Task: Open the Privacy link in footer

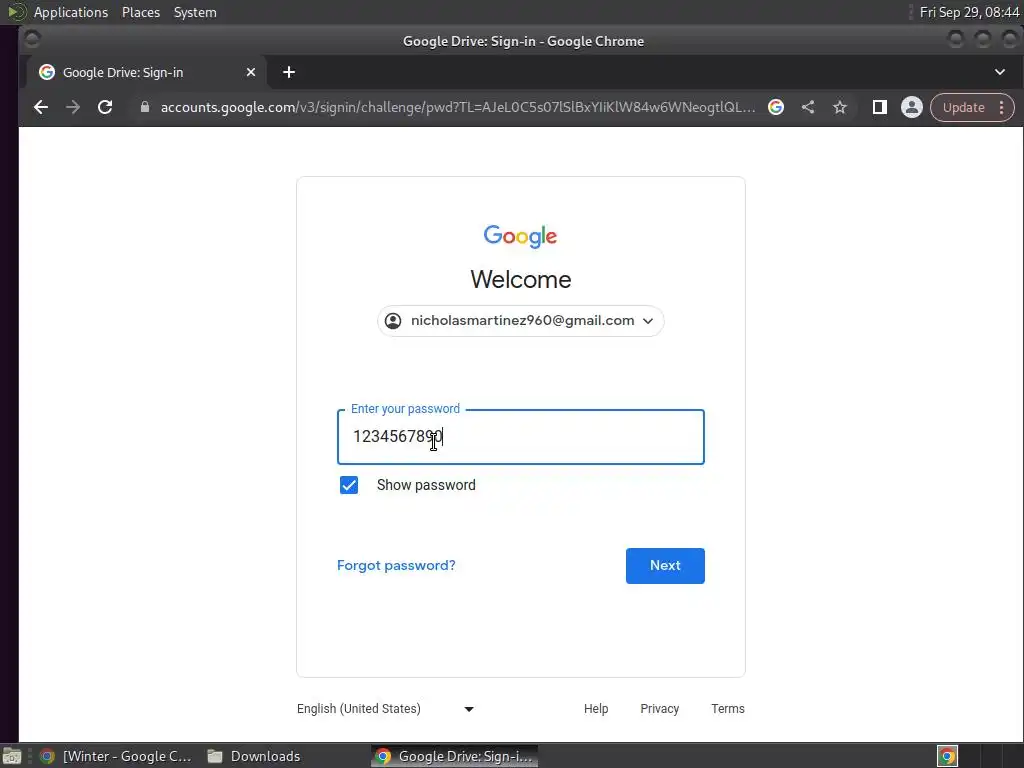Action: [660, 709]
